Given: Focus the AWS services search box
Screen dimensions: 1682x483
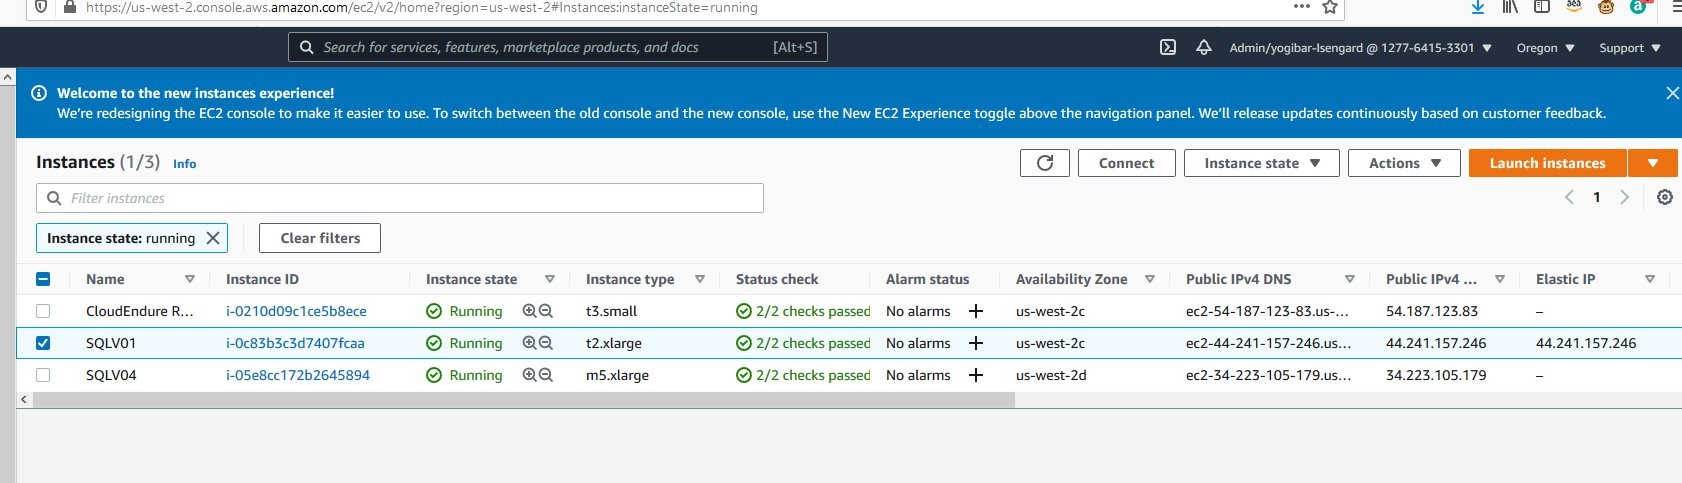Looking at the screenshot, I should [558, 47].
